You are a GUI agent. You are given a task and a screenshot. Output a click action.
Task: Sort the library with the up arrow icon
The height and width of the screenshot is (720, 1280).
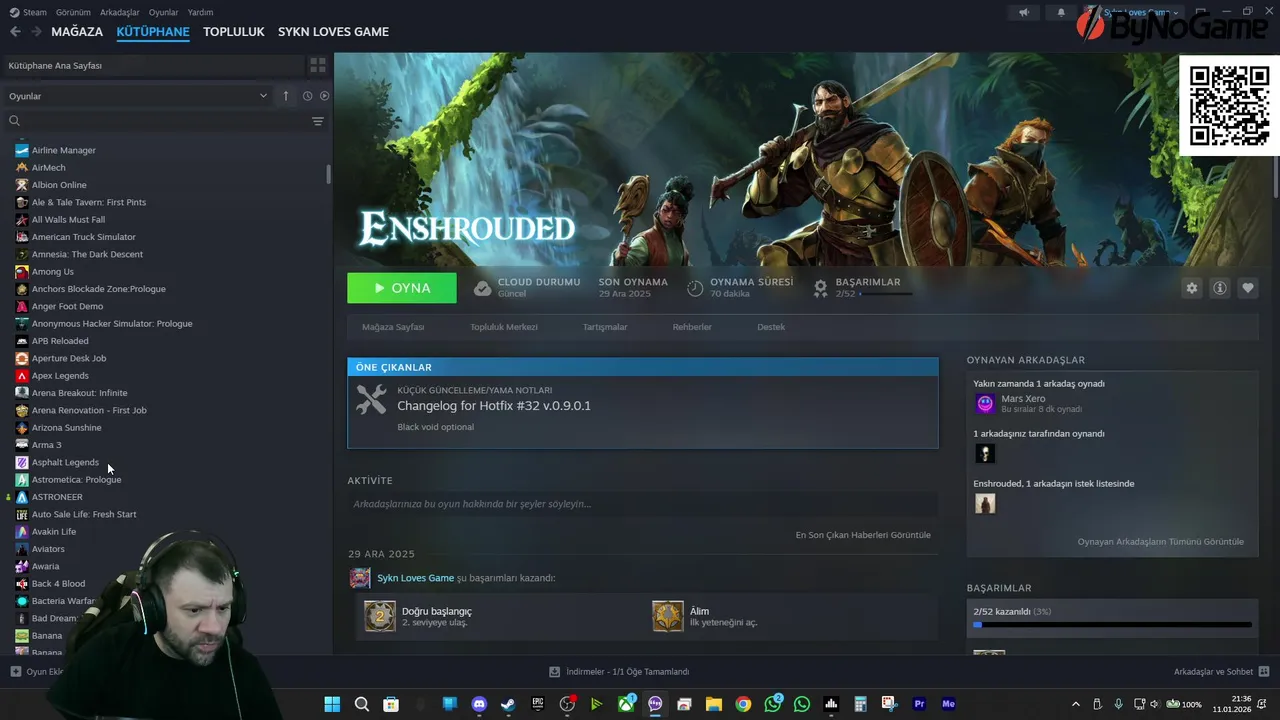(x=286, y=96)
